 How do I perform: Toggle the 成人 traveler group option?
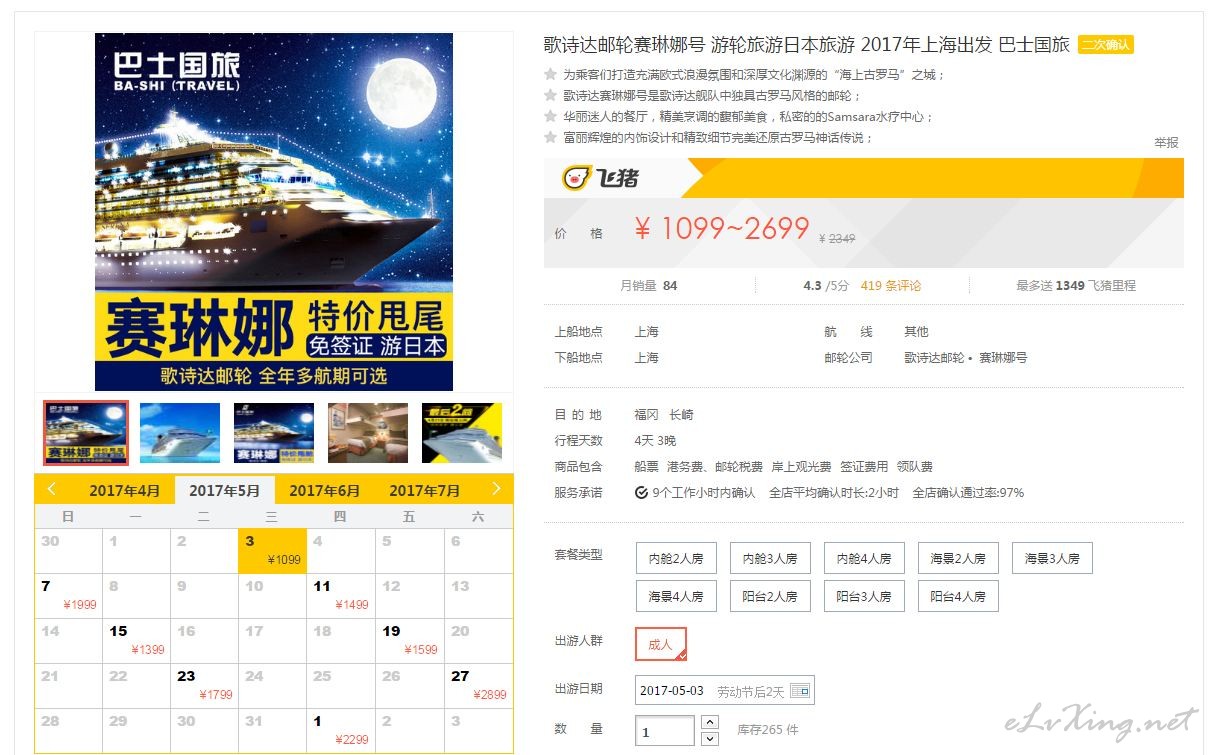click(661, 644)
